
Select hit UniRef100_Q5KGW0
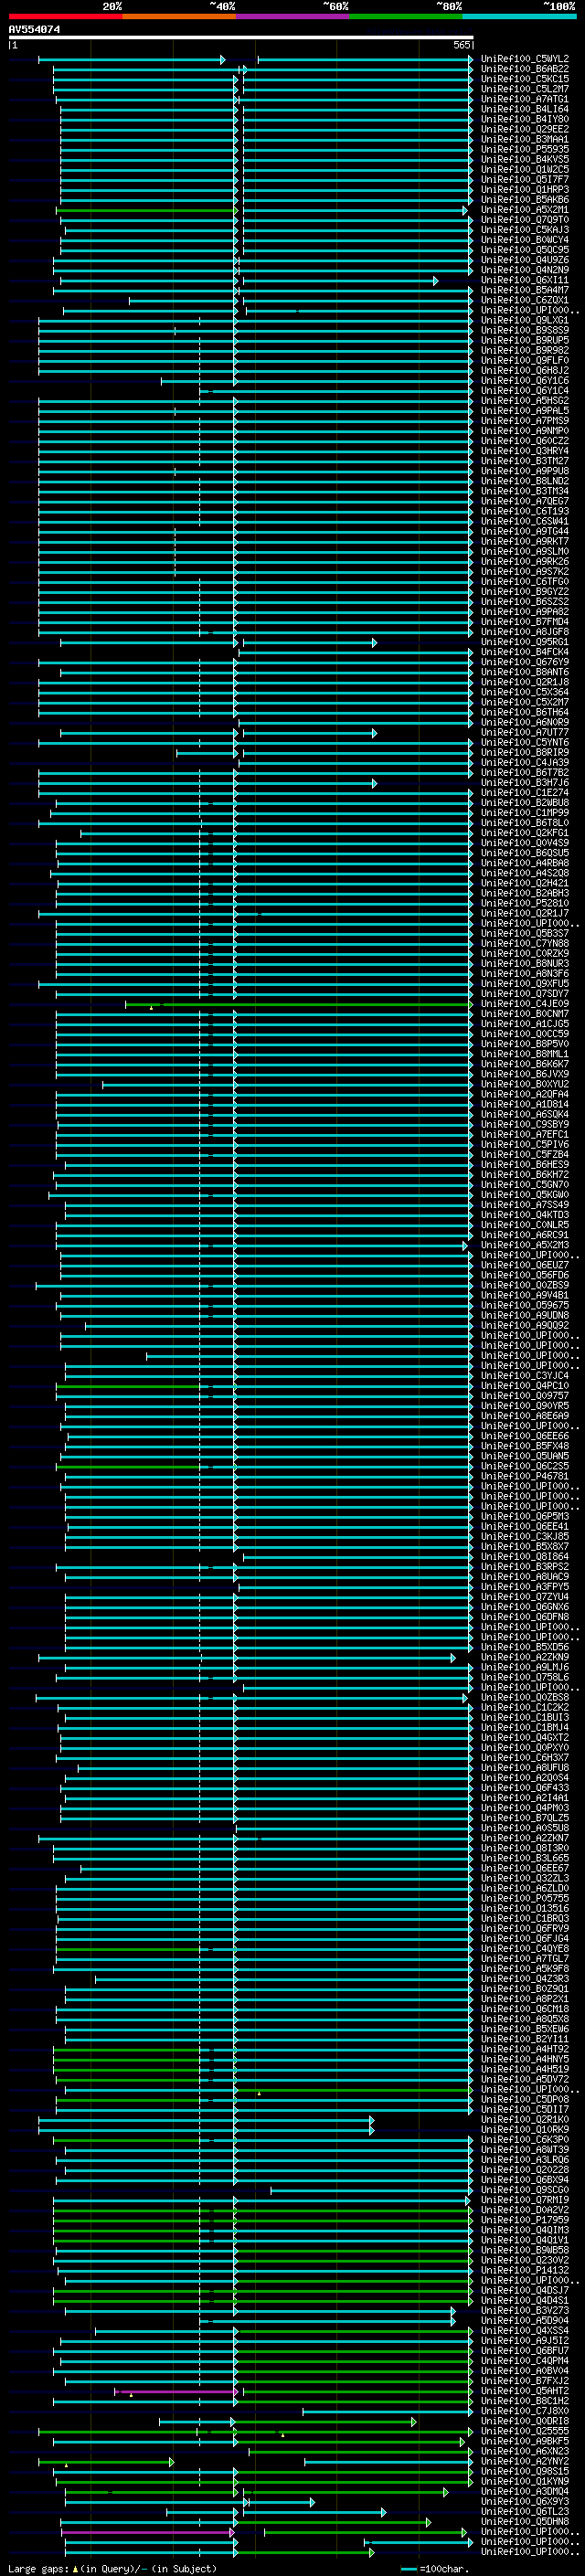click(x=525, y=1195)
